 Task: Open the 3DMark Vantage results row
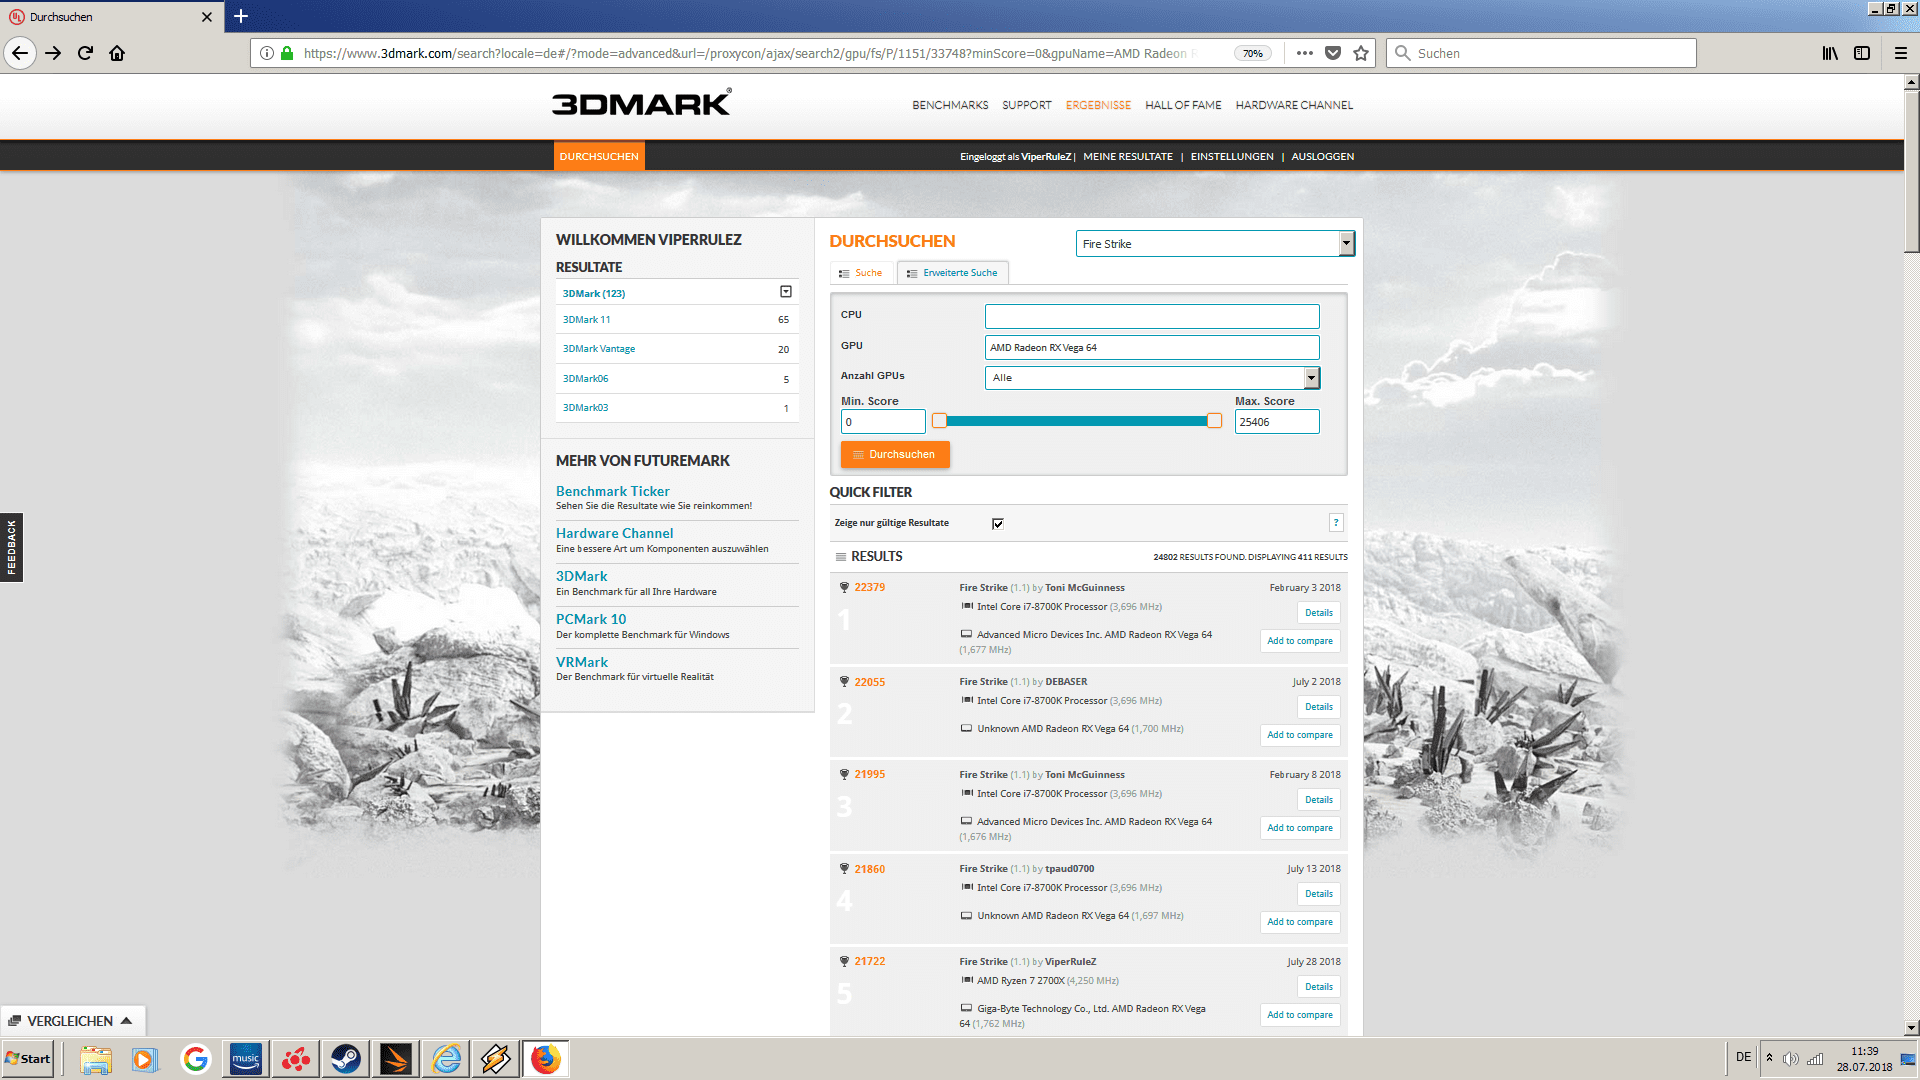click(x=676, y=349)
